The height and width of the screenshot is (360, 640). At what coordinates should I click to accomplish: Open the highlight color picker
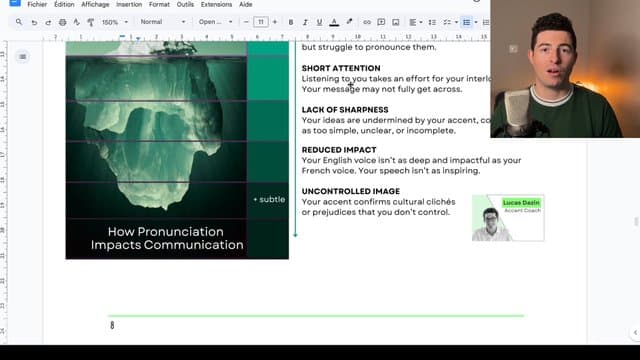[x=349, y=22]
